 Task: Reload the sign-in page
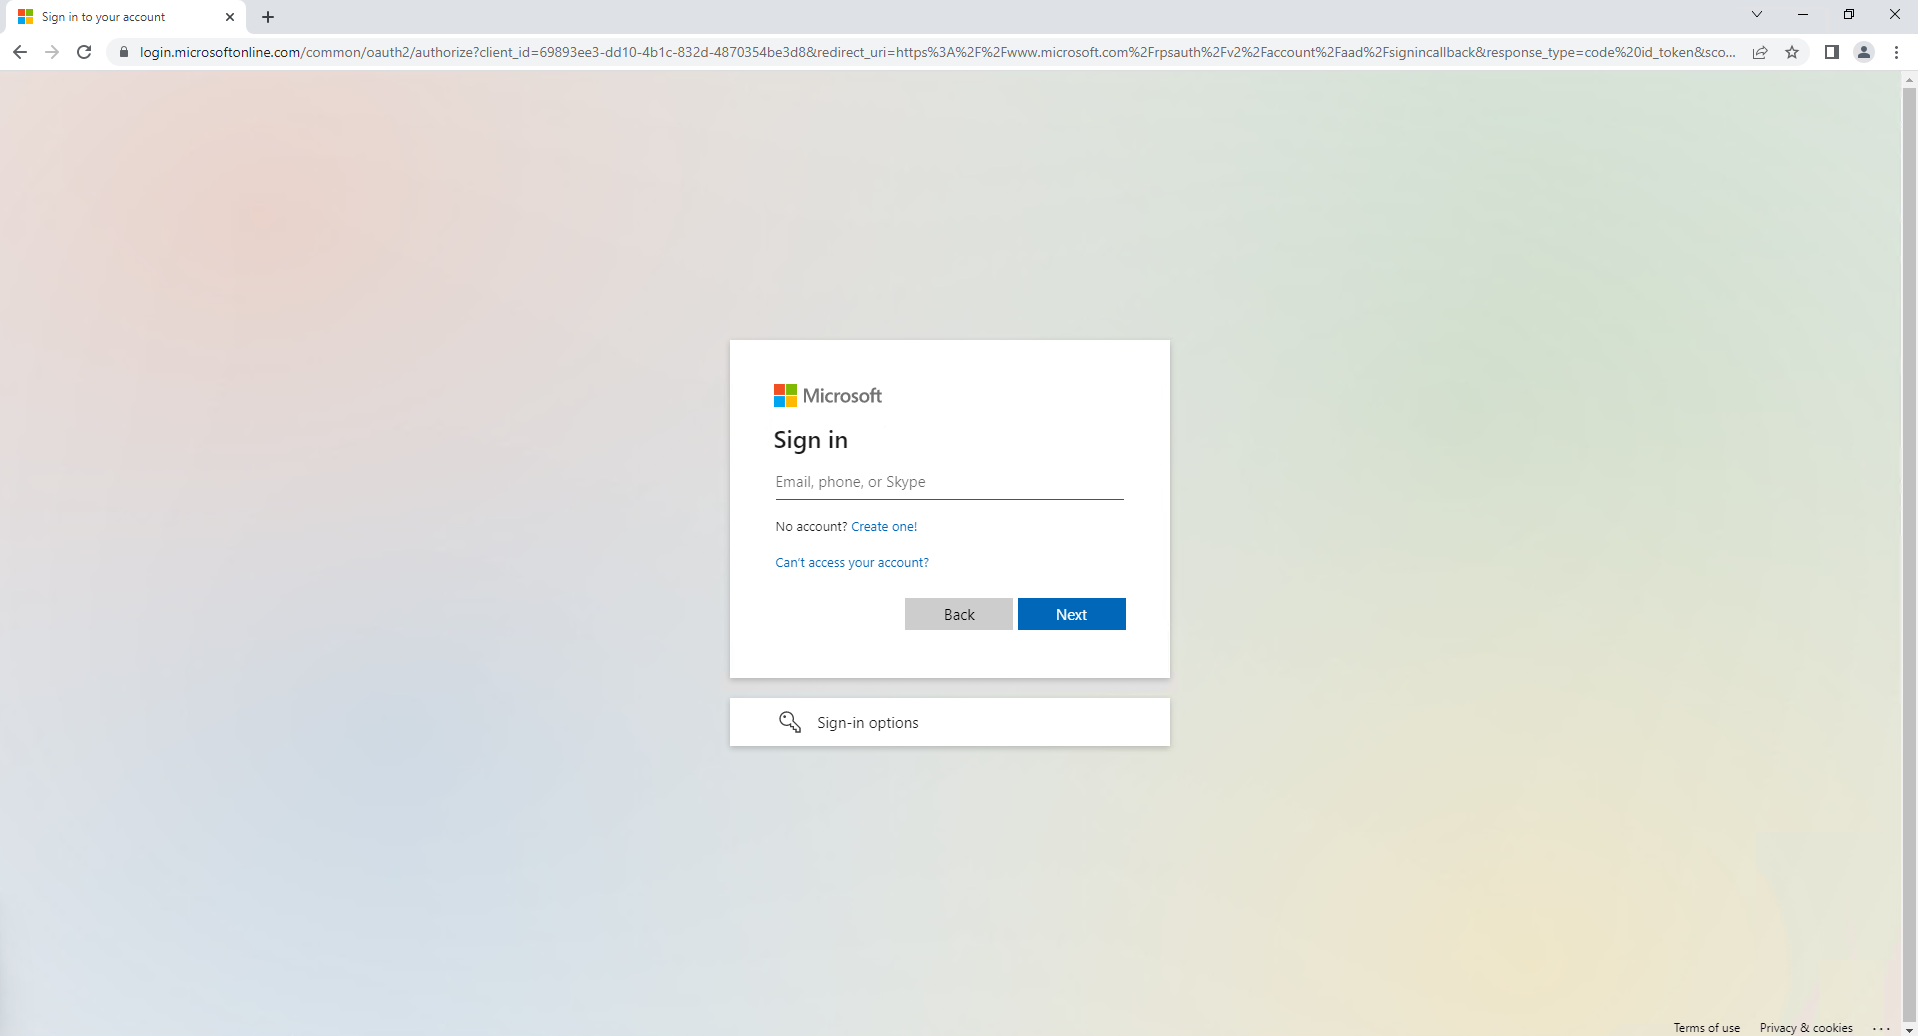(85, 52)
